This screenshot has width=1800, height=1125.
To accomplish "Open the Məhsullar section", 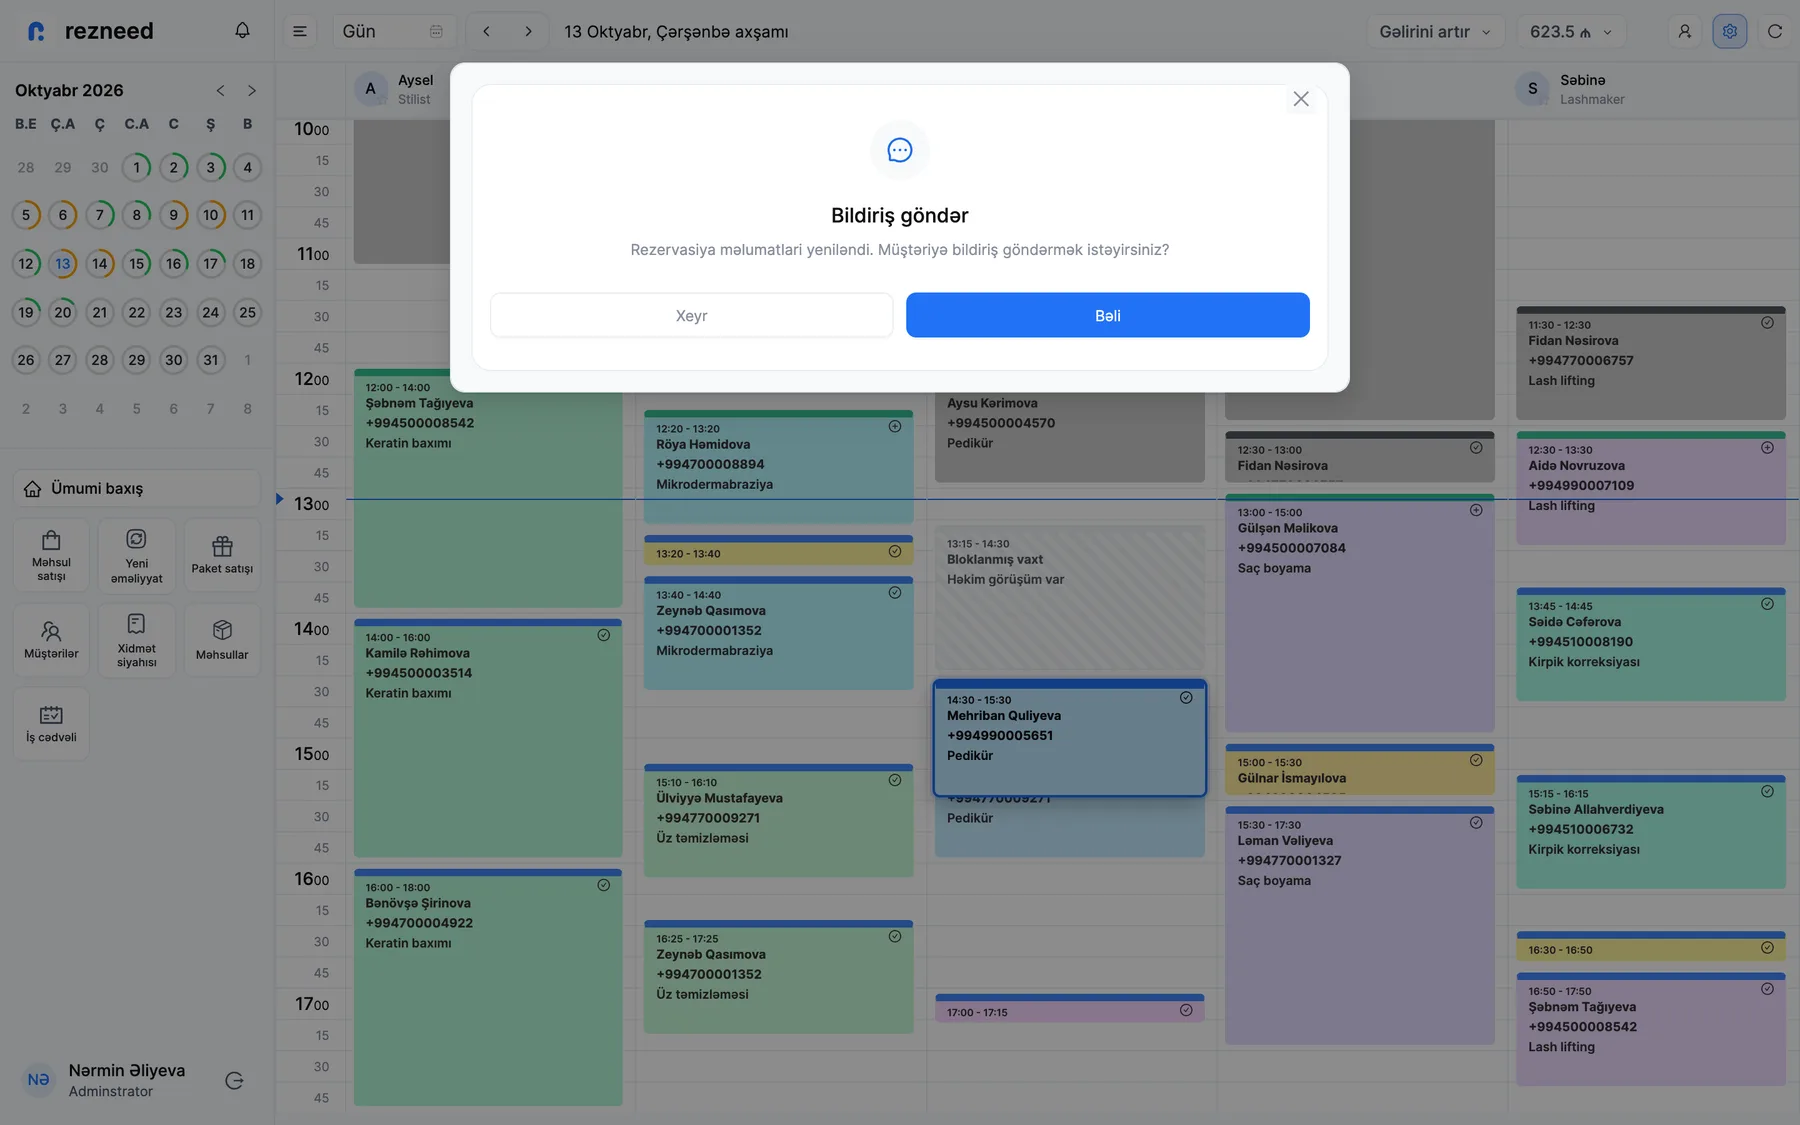I will (222, 641).
